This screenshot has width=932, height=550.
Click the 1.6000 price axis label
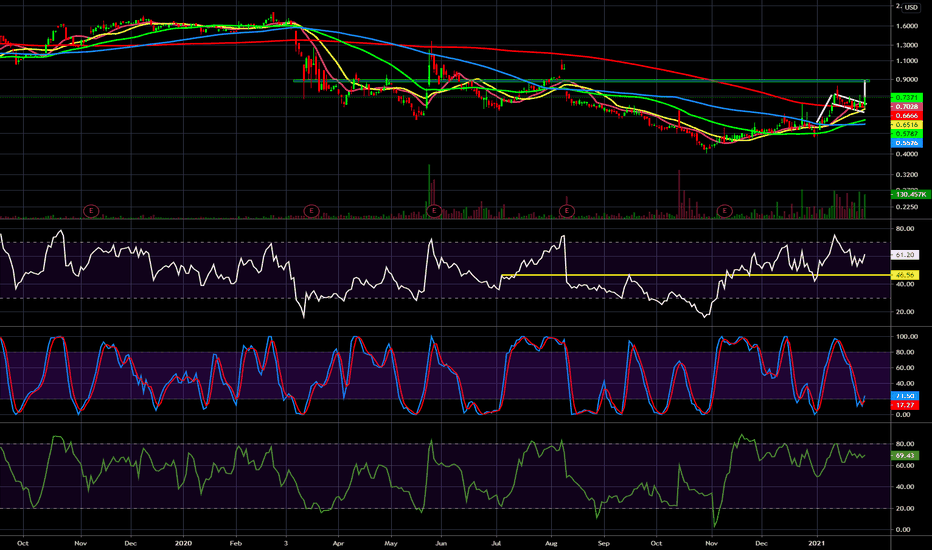(906, 26)
